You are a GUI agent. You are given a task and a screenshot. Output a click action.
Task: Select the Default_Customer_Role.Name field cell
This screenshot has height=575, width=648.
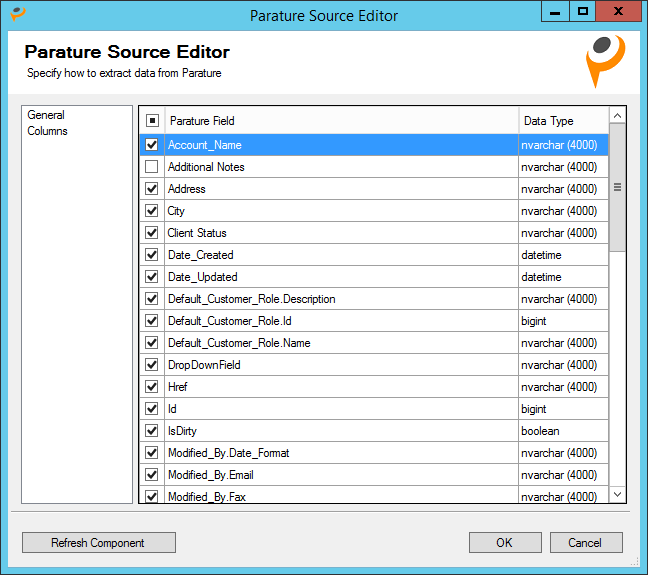click(341, 343)
